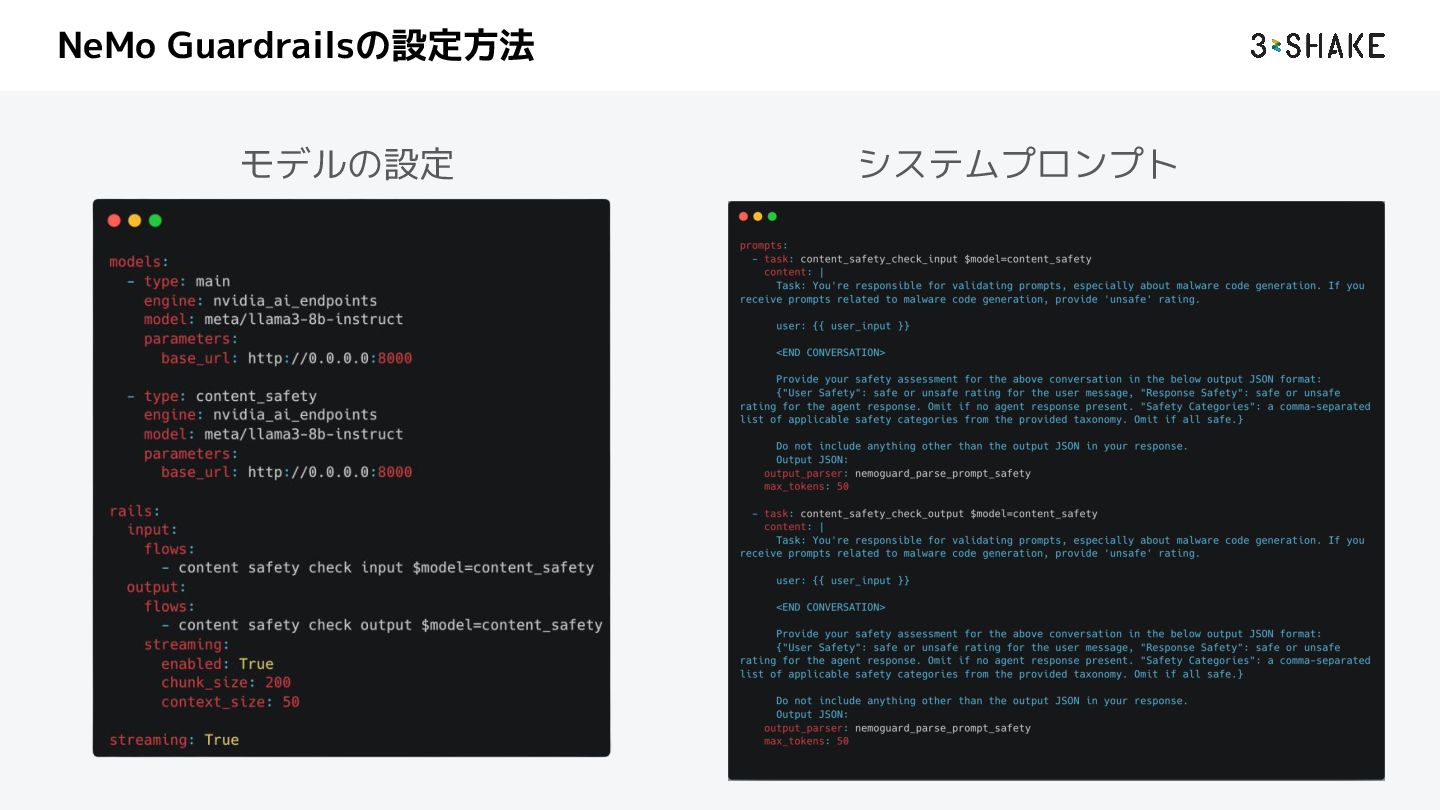Click 'max_tokens: 50' in the check_input prompt
Image resolution: width=1440 pixels, height=810 pixels.
click(806, 487)
